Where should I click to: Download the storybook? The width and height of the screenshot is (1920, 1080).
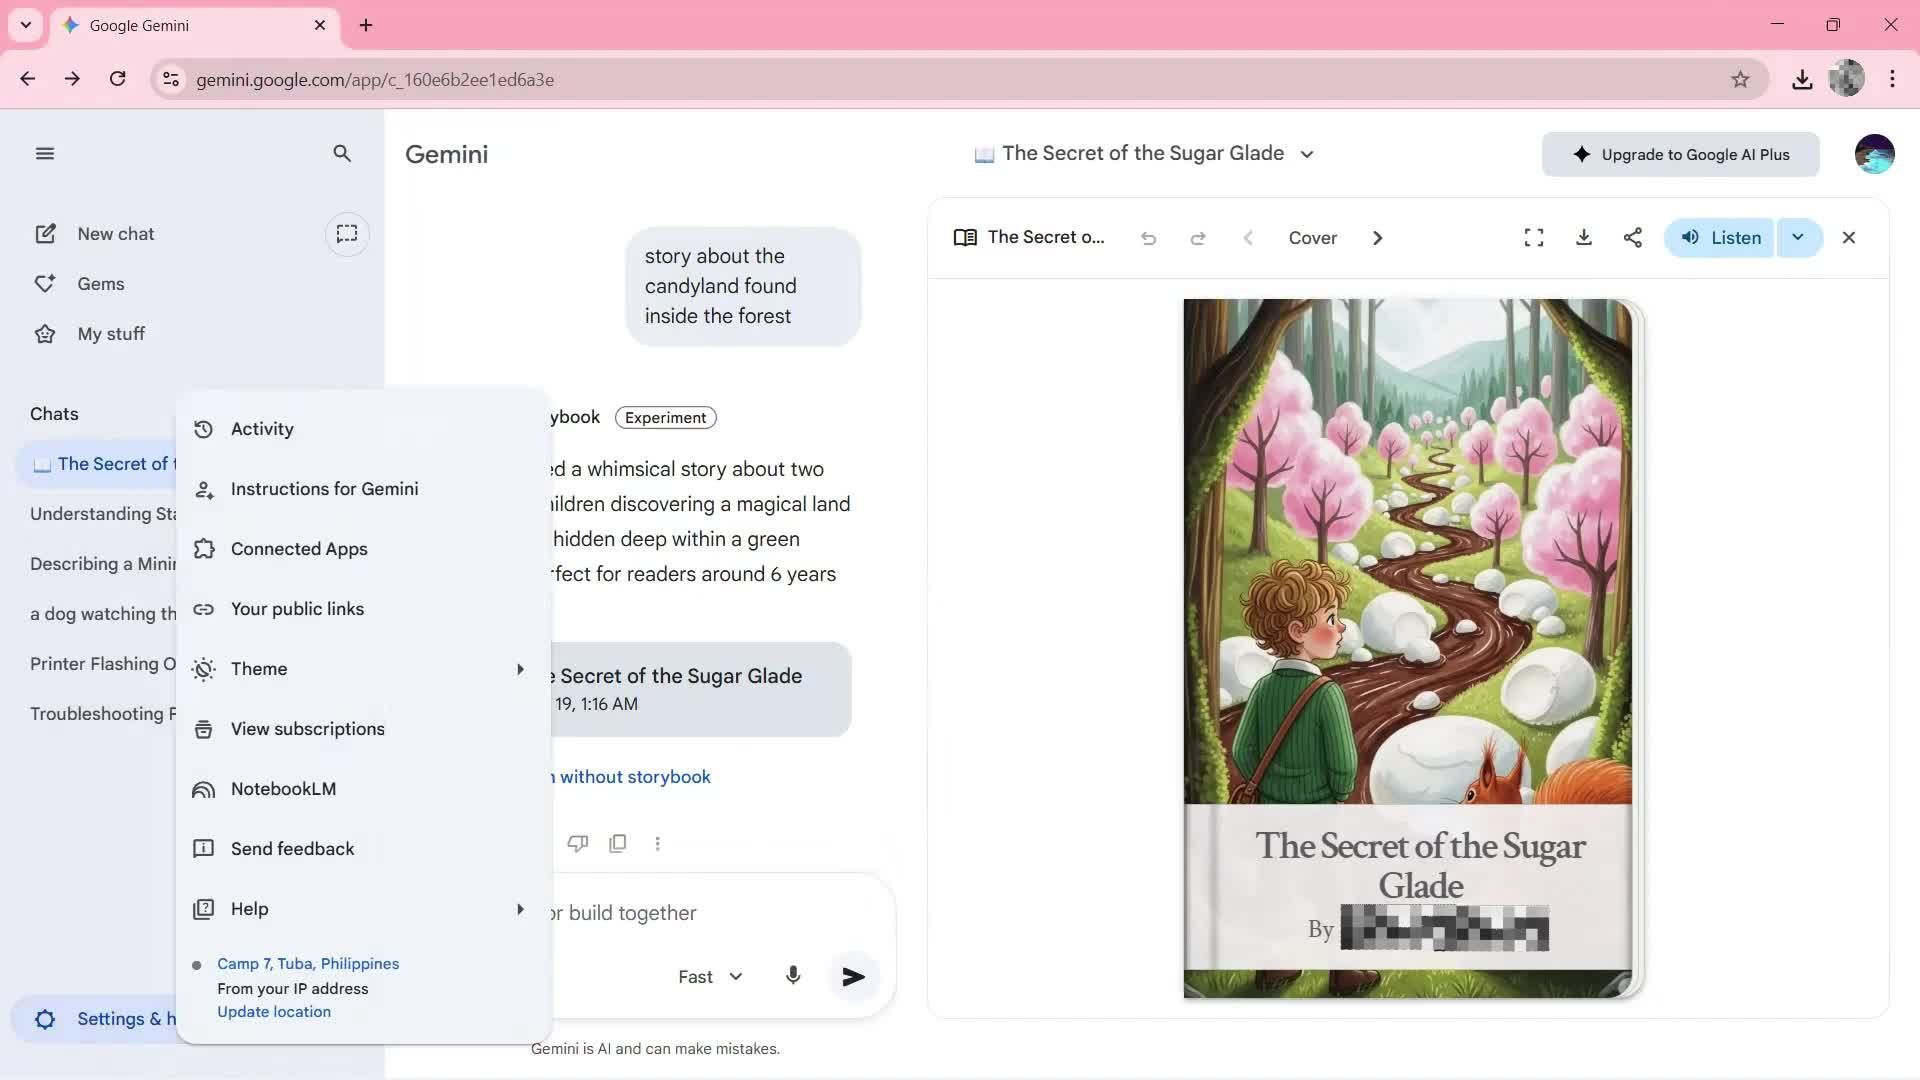tap(1583, 237)
